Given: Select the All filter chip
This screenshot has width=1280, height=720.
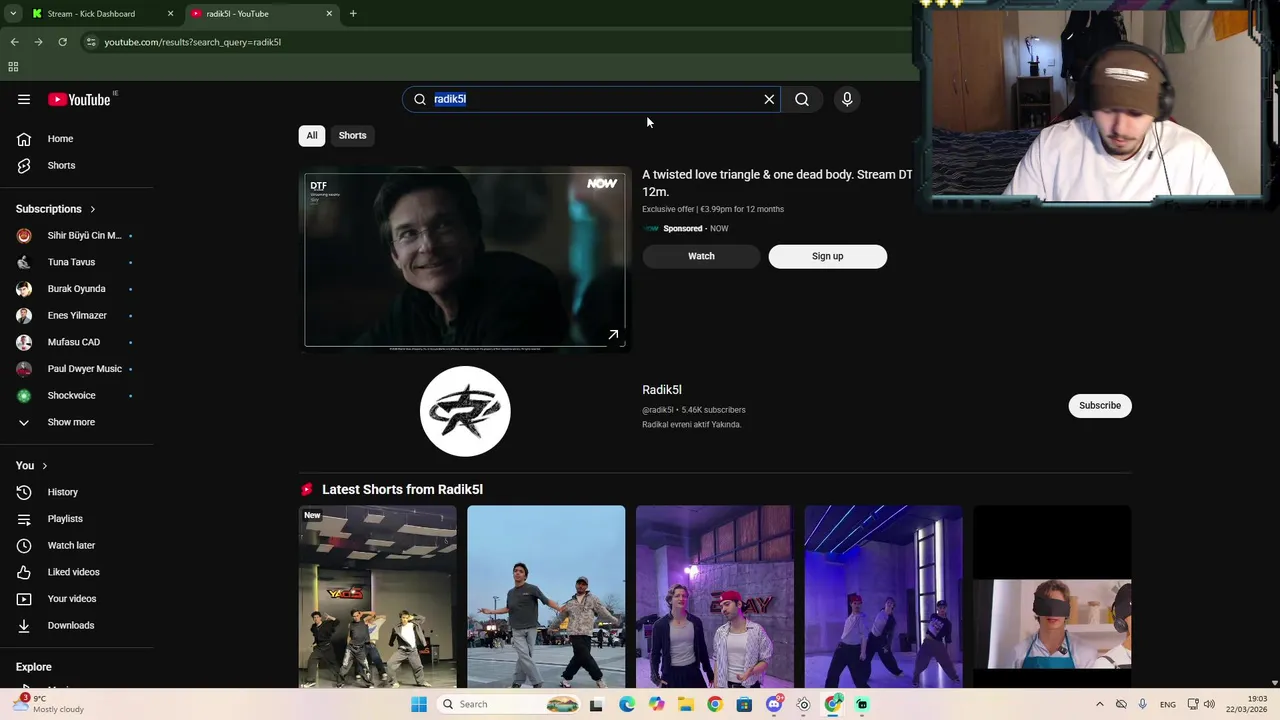Looking at the screenshot, I should [x=312, y=135].
